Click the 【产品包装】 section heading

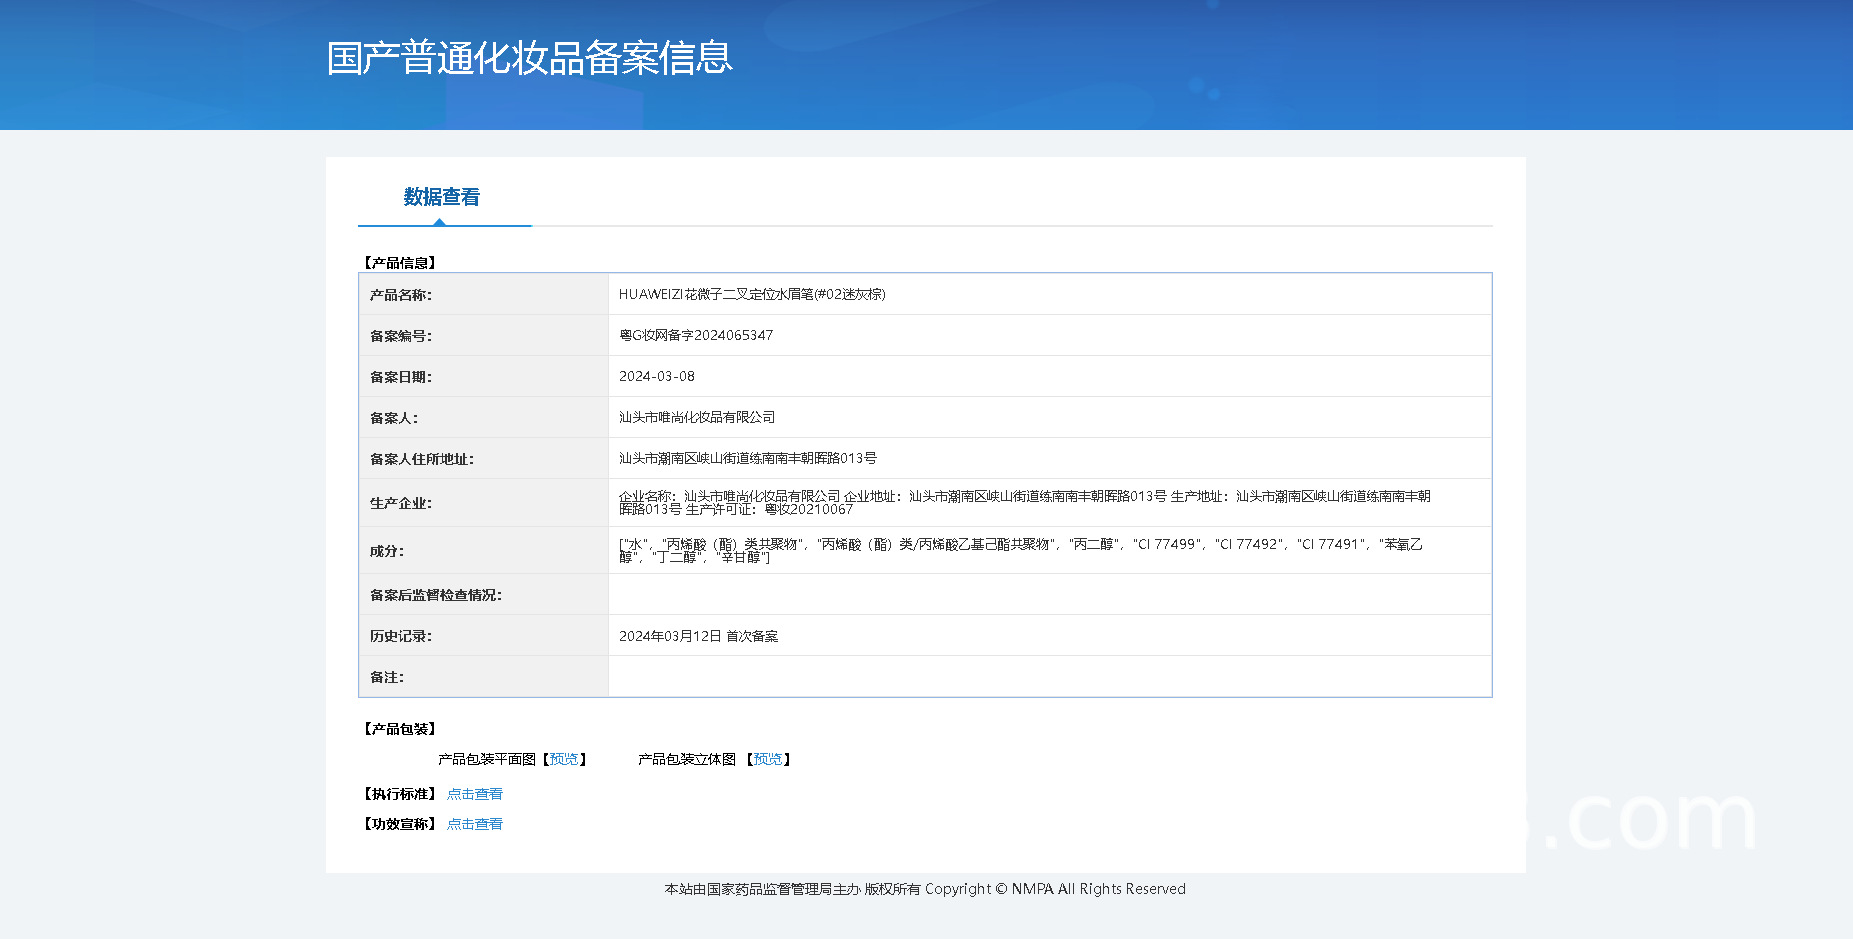[x=400, y=729]
